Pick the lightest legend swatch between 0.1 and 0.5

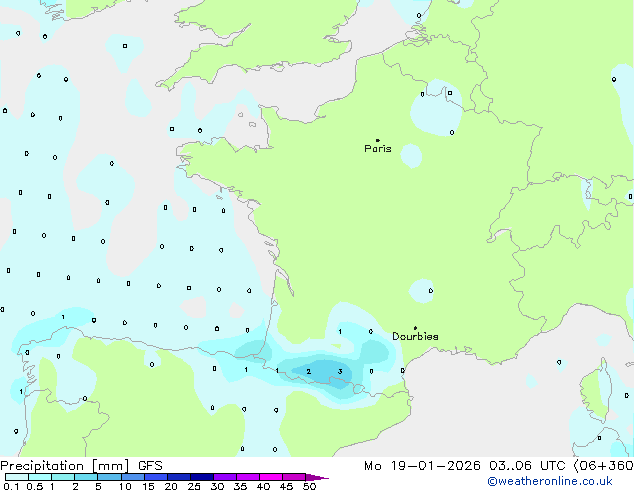point(17,477)
